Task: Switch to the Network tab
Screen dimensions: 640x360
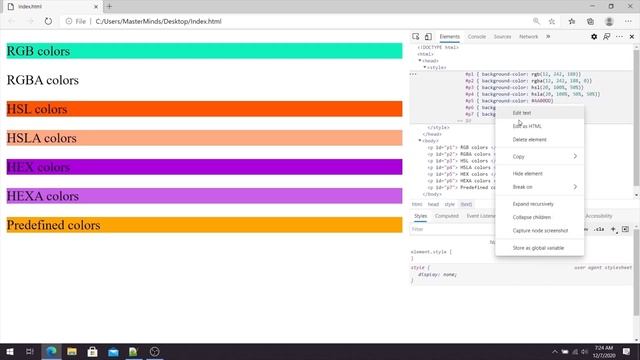Action: click(x=529, y=36)
